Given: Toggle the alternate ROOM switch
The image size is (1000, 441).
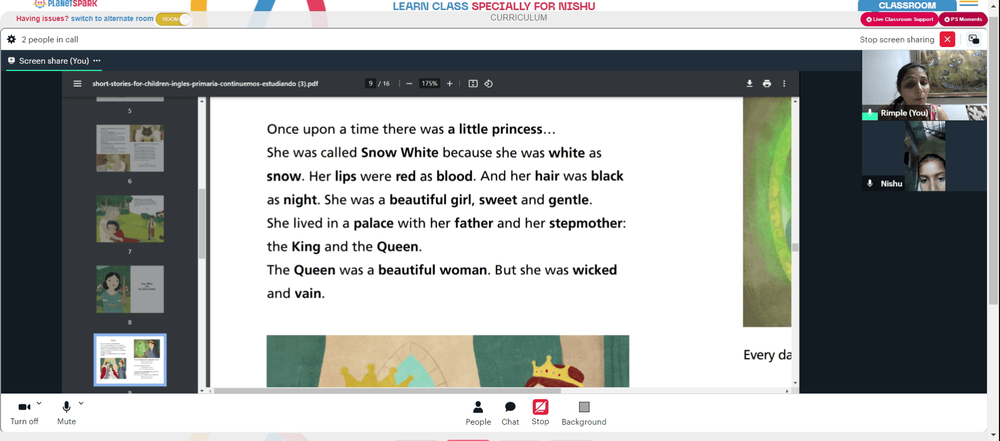Looking at the screenshot, I should 173,19.
